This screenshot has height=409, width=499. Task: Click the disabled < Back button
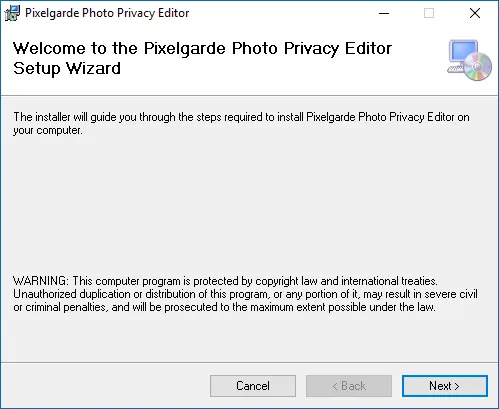[x=349, y=386]
